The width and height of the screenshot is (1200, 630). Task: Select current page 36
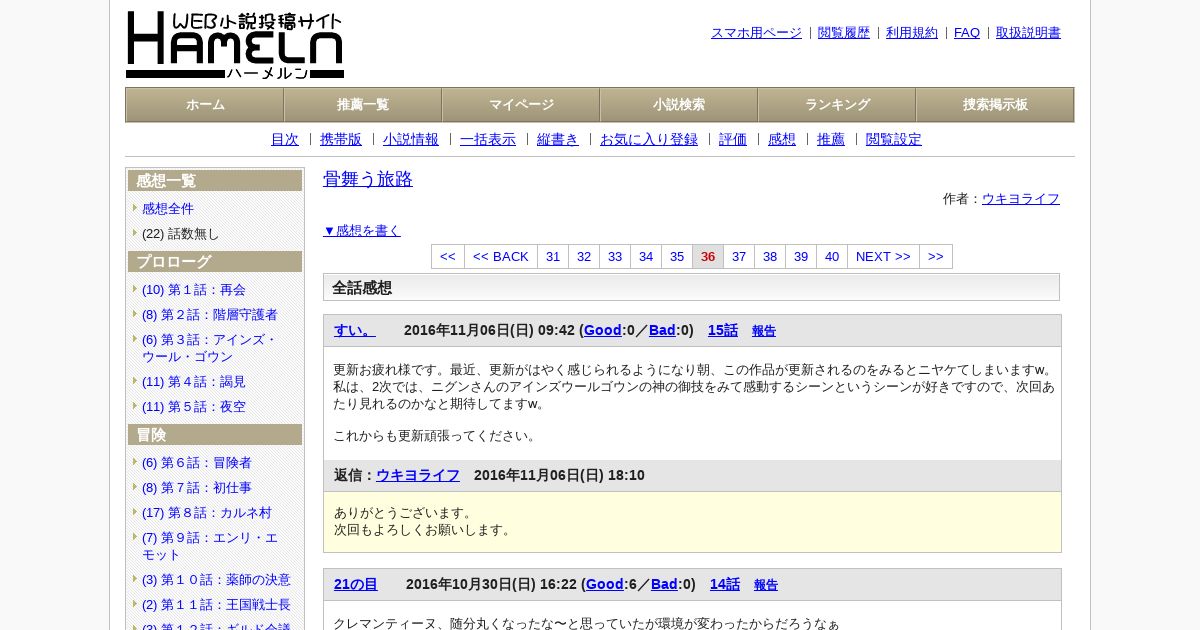[x=708, y=256]
